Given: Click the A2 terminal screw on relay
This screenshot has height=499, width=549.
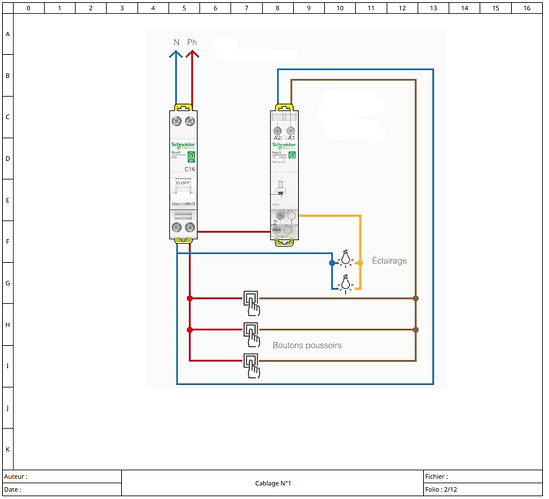Looking at the screenshot, I should [277, 131].
